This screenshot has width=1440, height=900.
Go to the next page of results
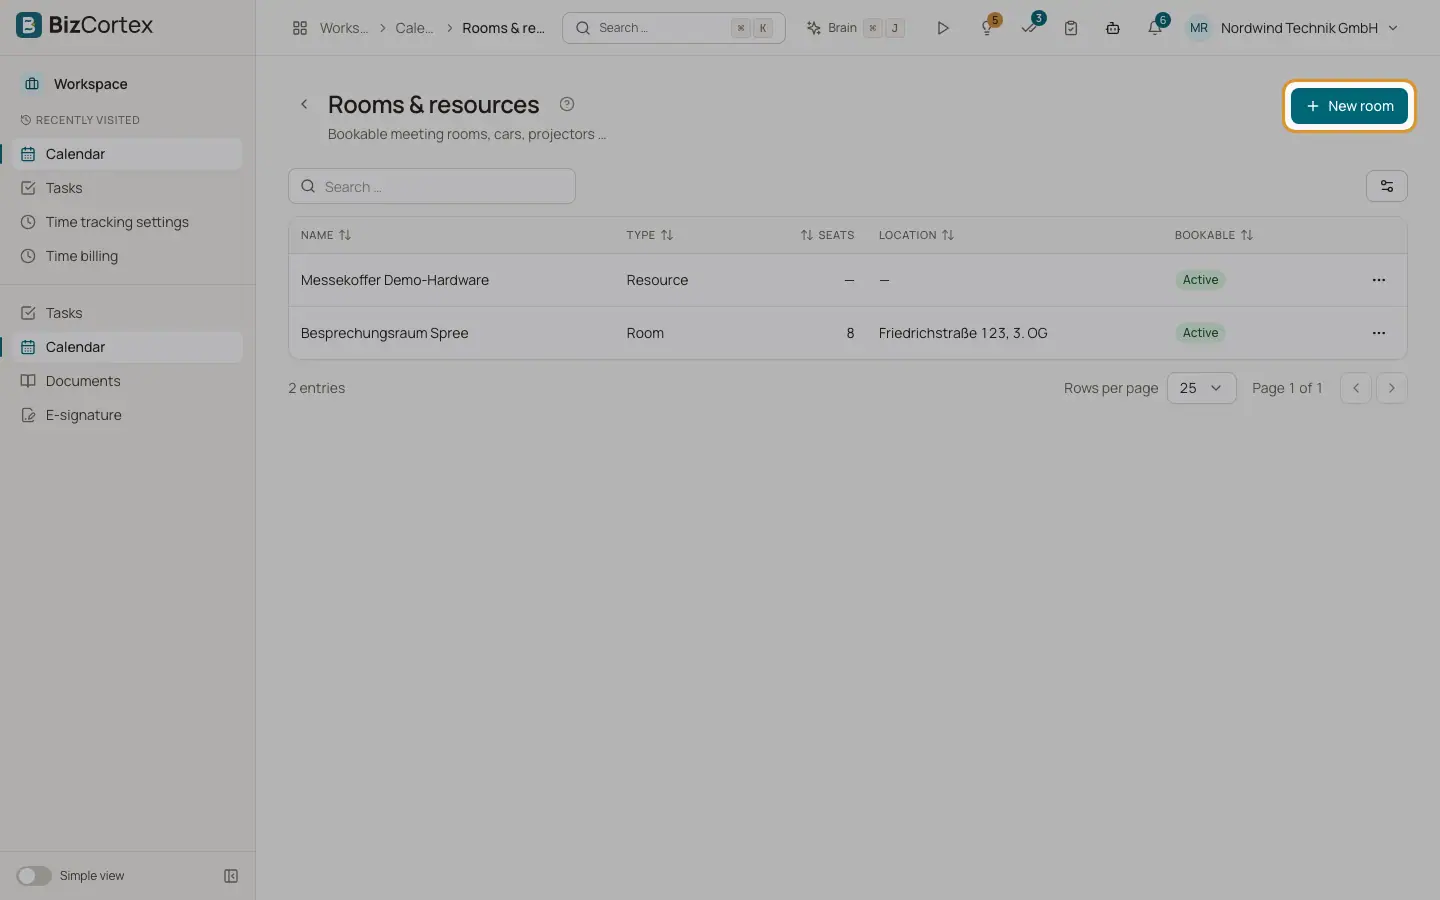tap(1392, 388)
